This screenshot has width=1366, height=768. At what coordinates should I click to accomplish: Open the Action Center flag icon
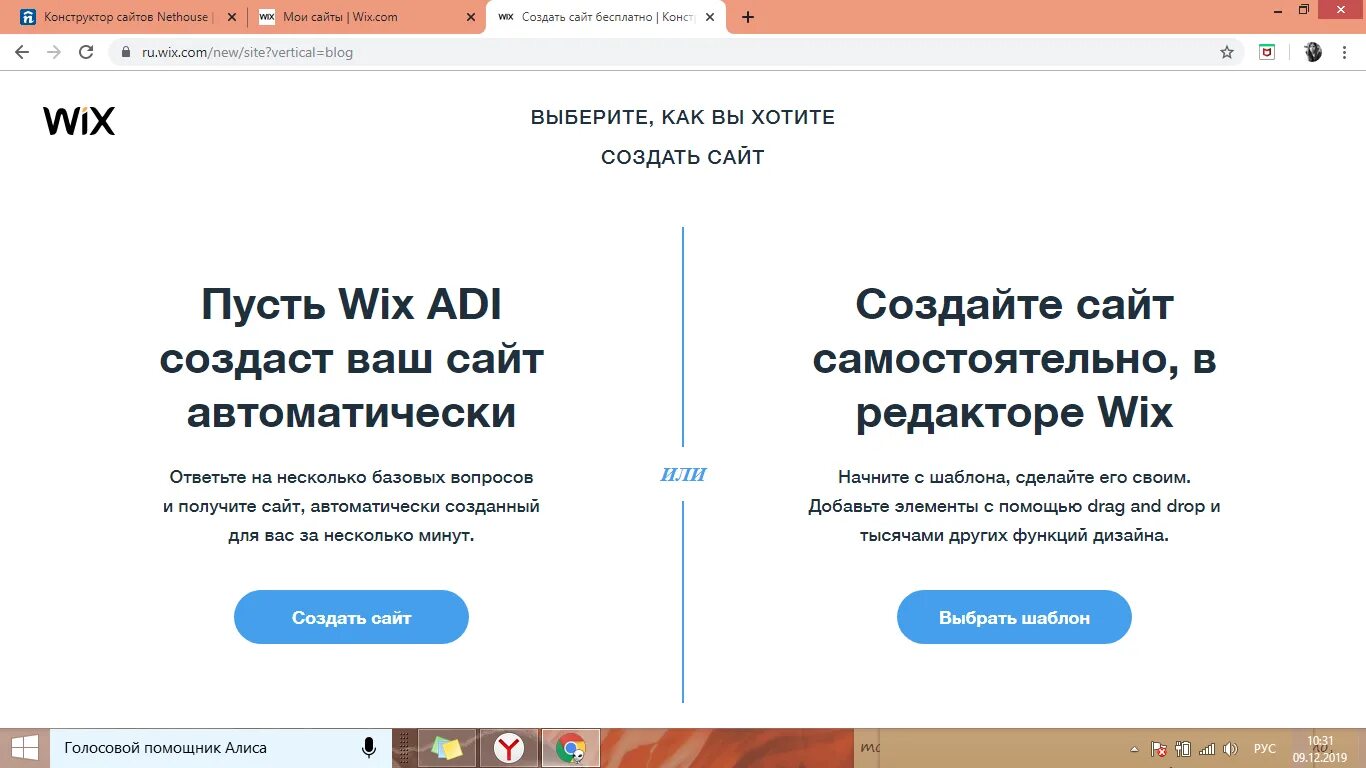click(1160, 748)
